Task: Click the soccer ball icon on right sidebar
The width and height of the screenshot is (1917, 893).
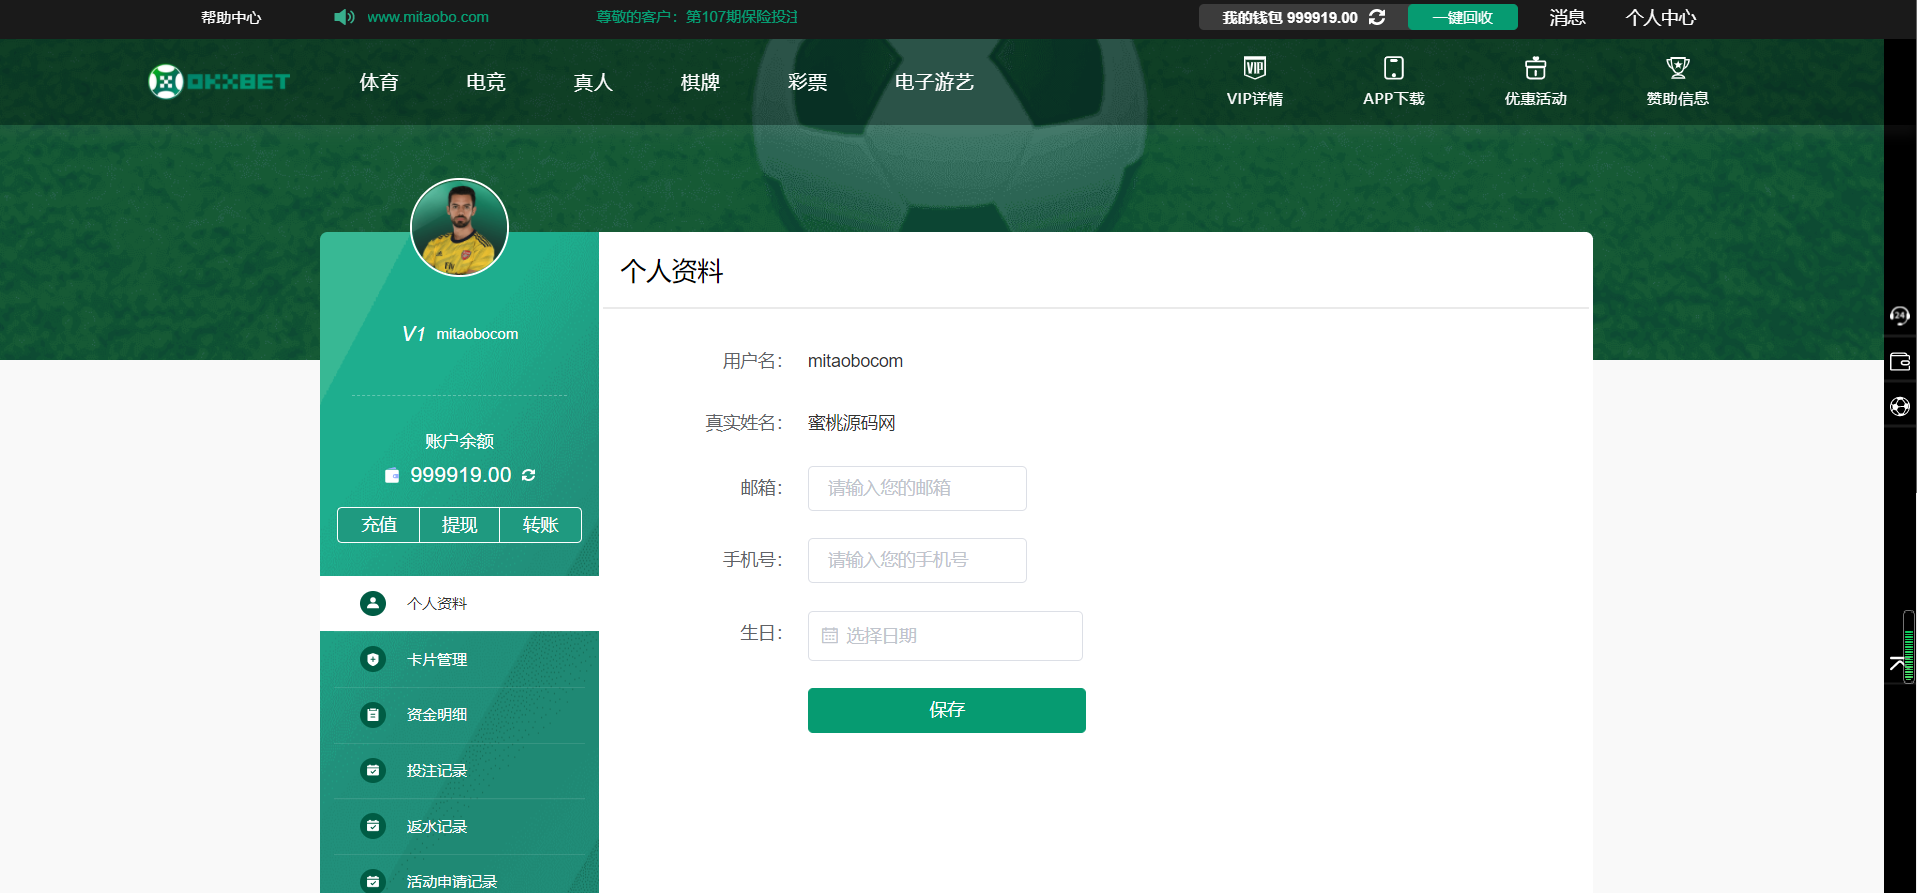Action: pos(1899,407)
